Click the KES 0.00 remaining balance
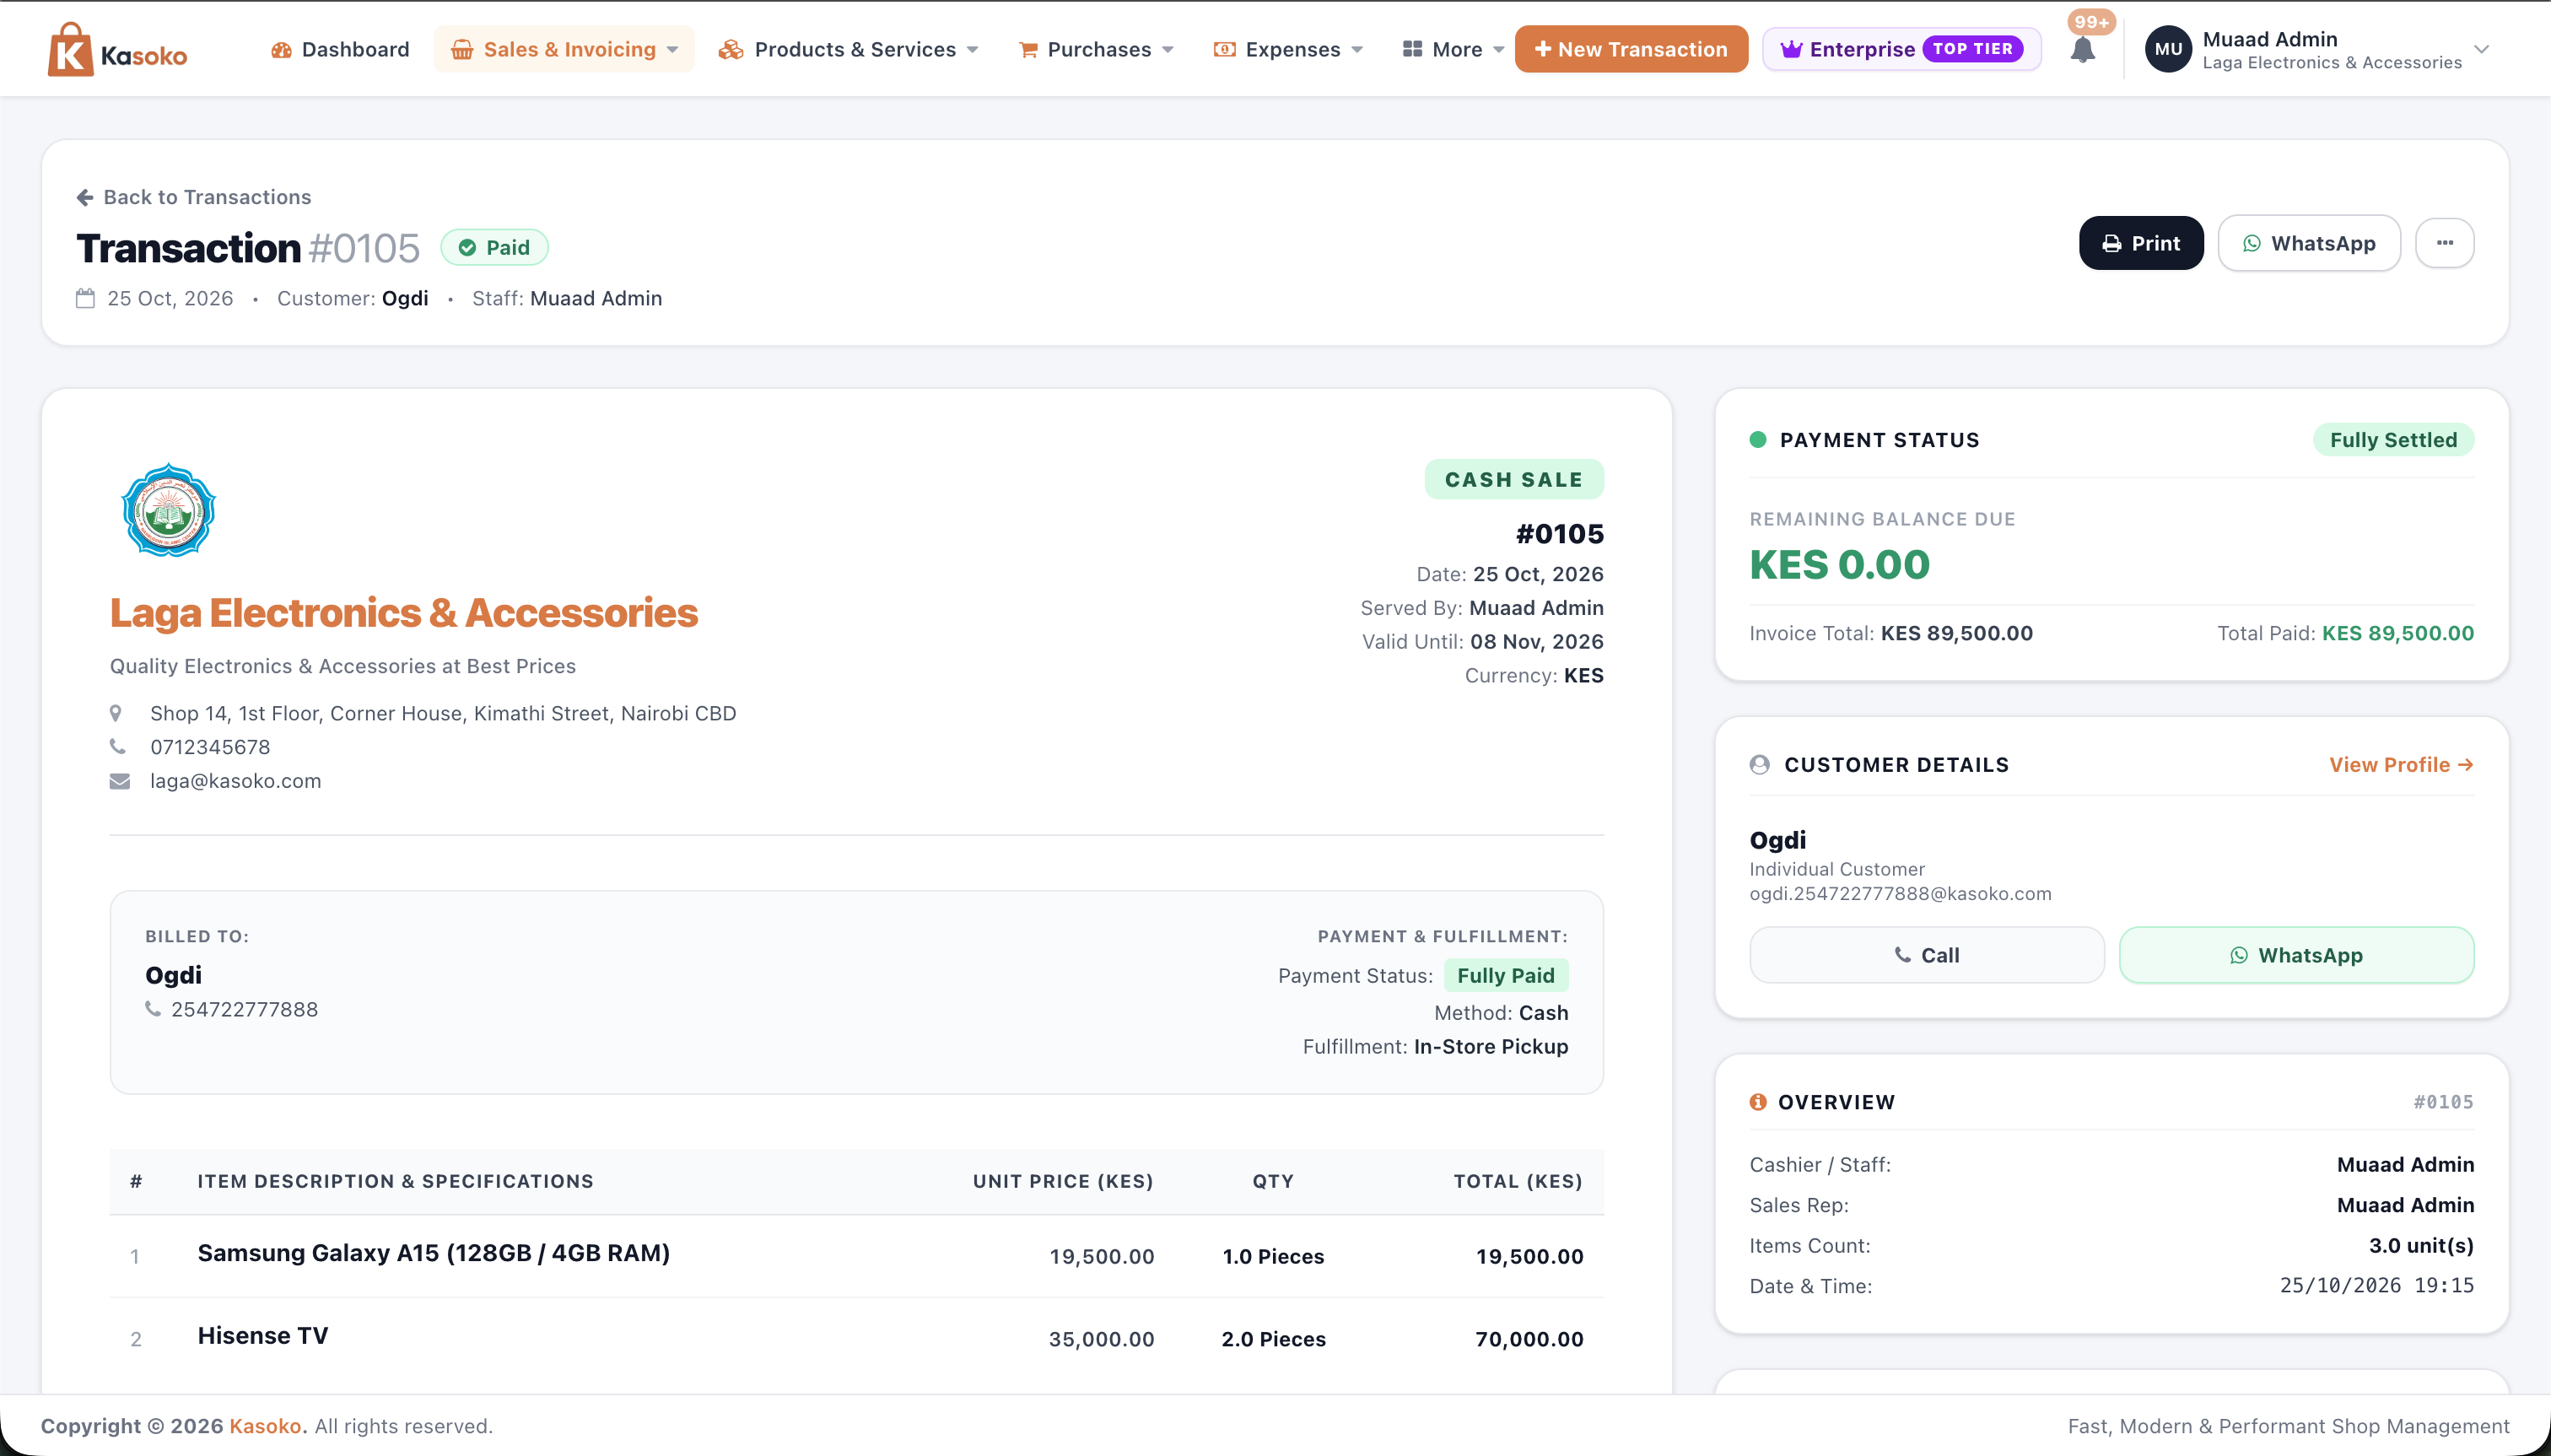Viewport: 2551px width, 1456px height. 1840,565
